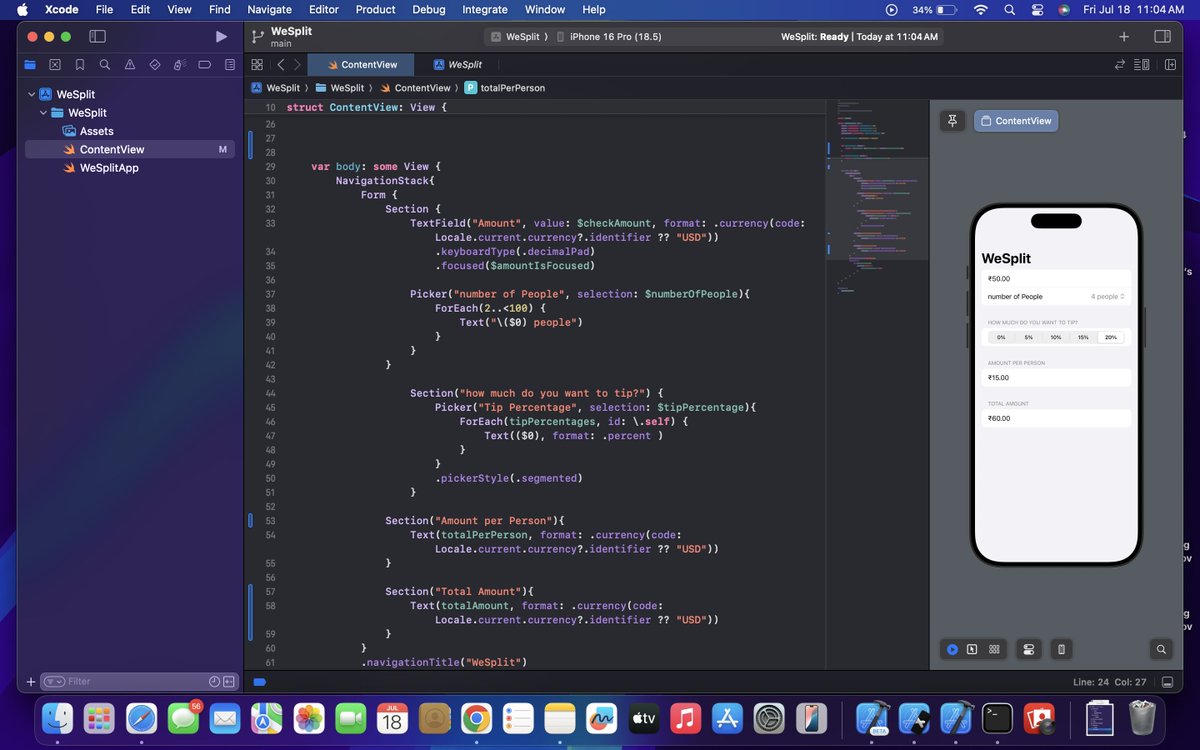The image size is (1200, 750).
Task: Toggle the debug area at bottom right
Action: pyautogui.click(x=1167, y=682)
